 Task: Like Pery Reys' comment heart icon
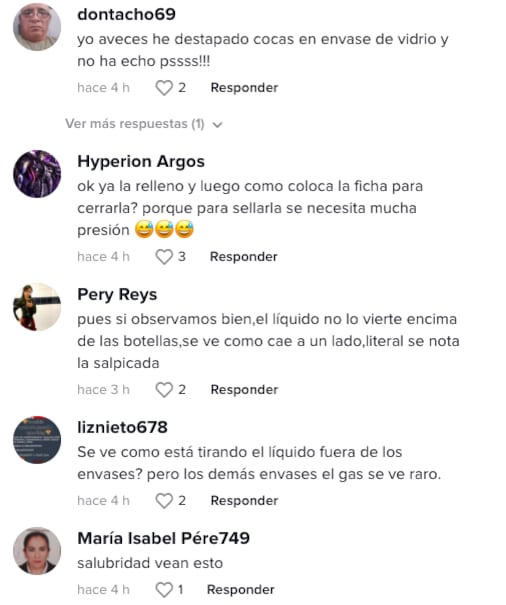click(x=164, y=390)
